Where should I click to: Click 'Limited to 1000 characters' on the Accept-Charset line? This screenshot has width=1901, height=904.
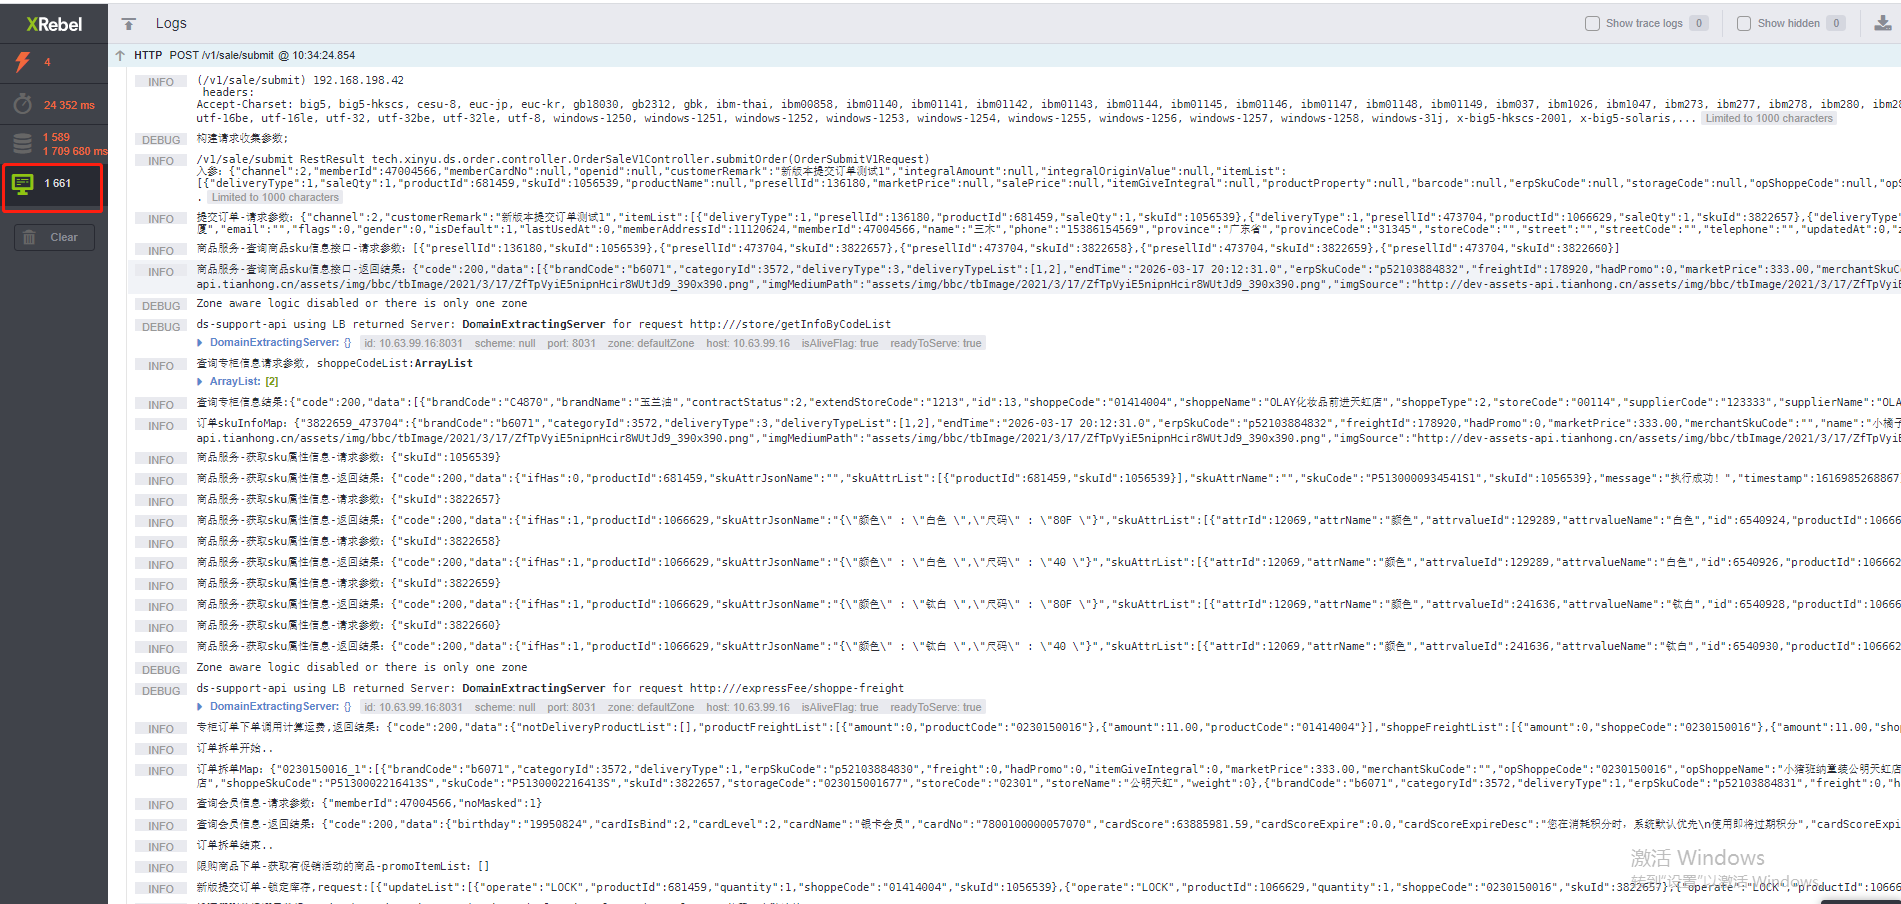(x=1769, y=118)
